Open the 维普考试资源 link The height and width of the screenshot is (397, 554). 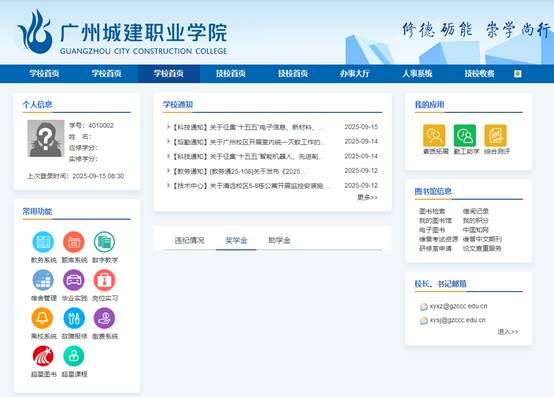438,239
